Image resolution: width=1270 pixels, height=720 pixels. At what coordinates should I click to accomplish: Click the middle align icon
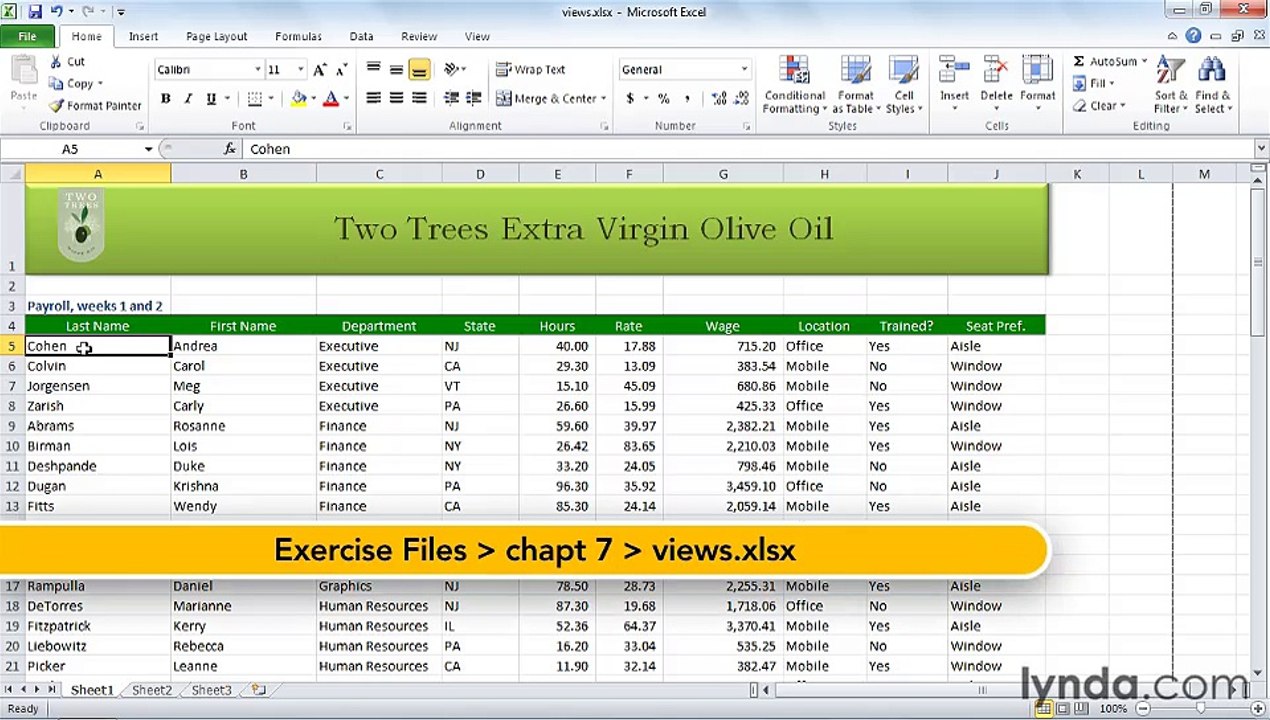(396, 69)
